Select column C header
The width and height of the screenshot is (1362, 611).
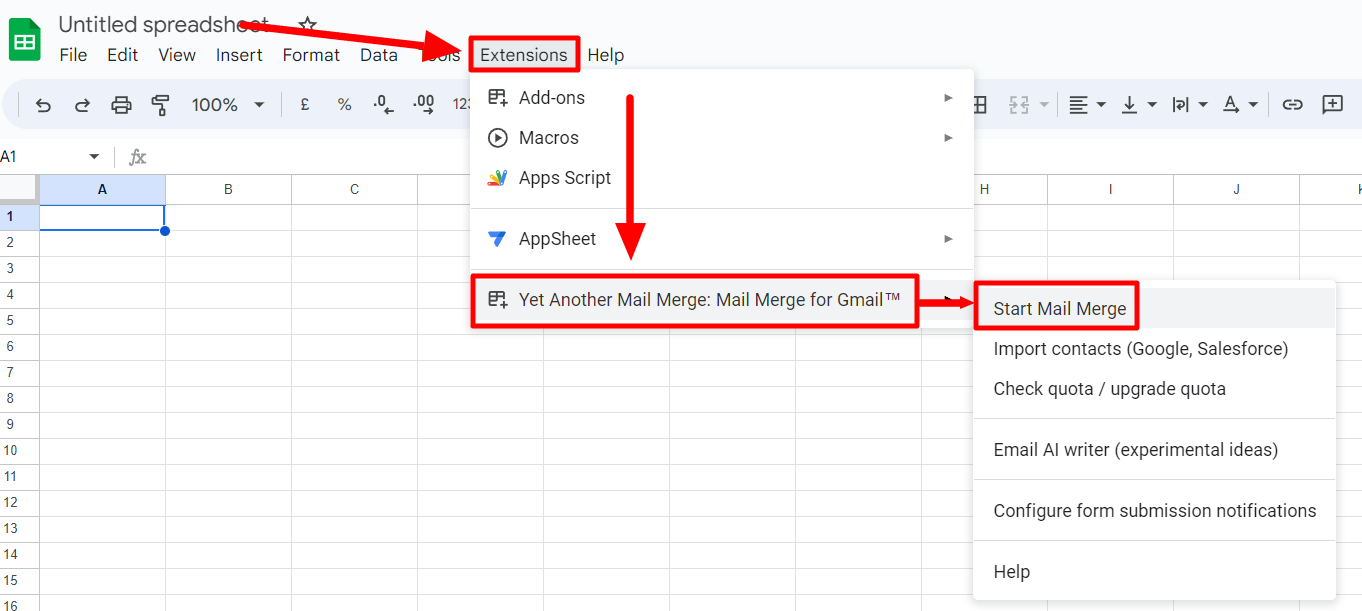[354, 189]
